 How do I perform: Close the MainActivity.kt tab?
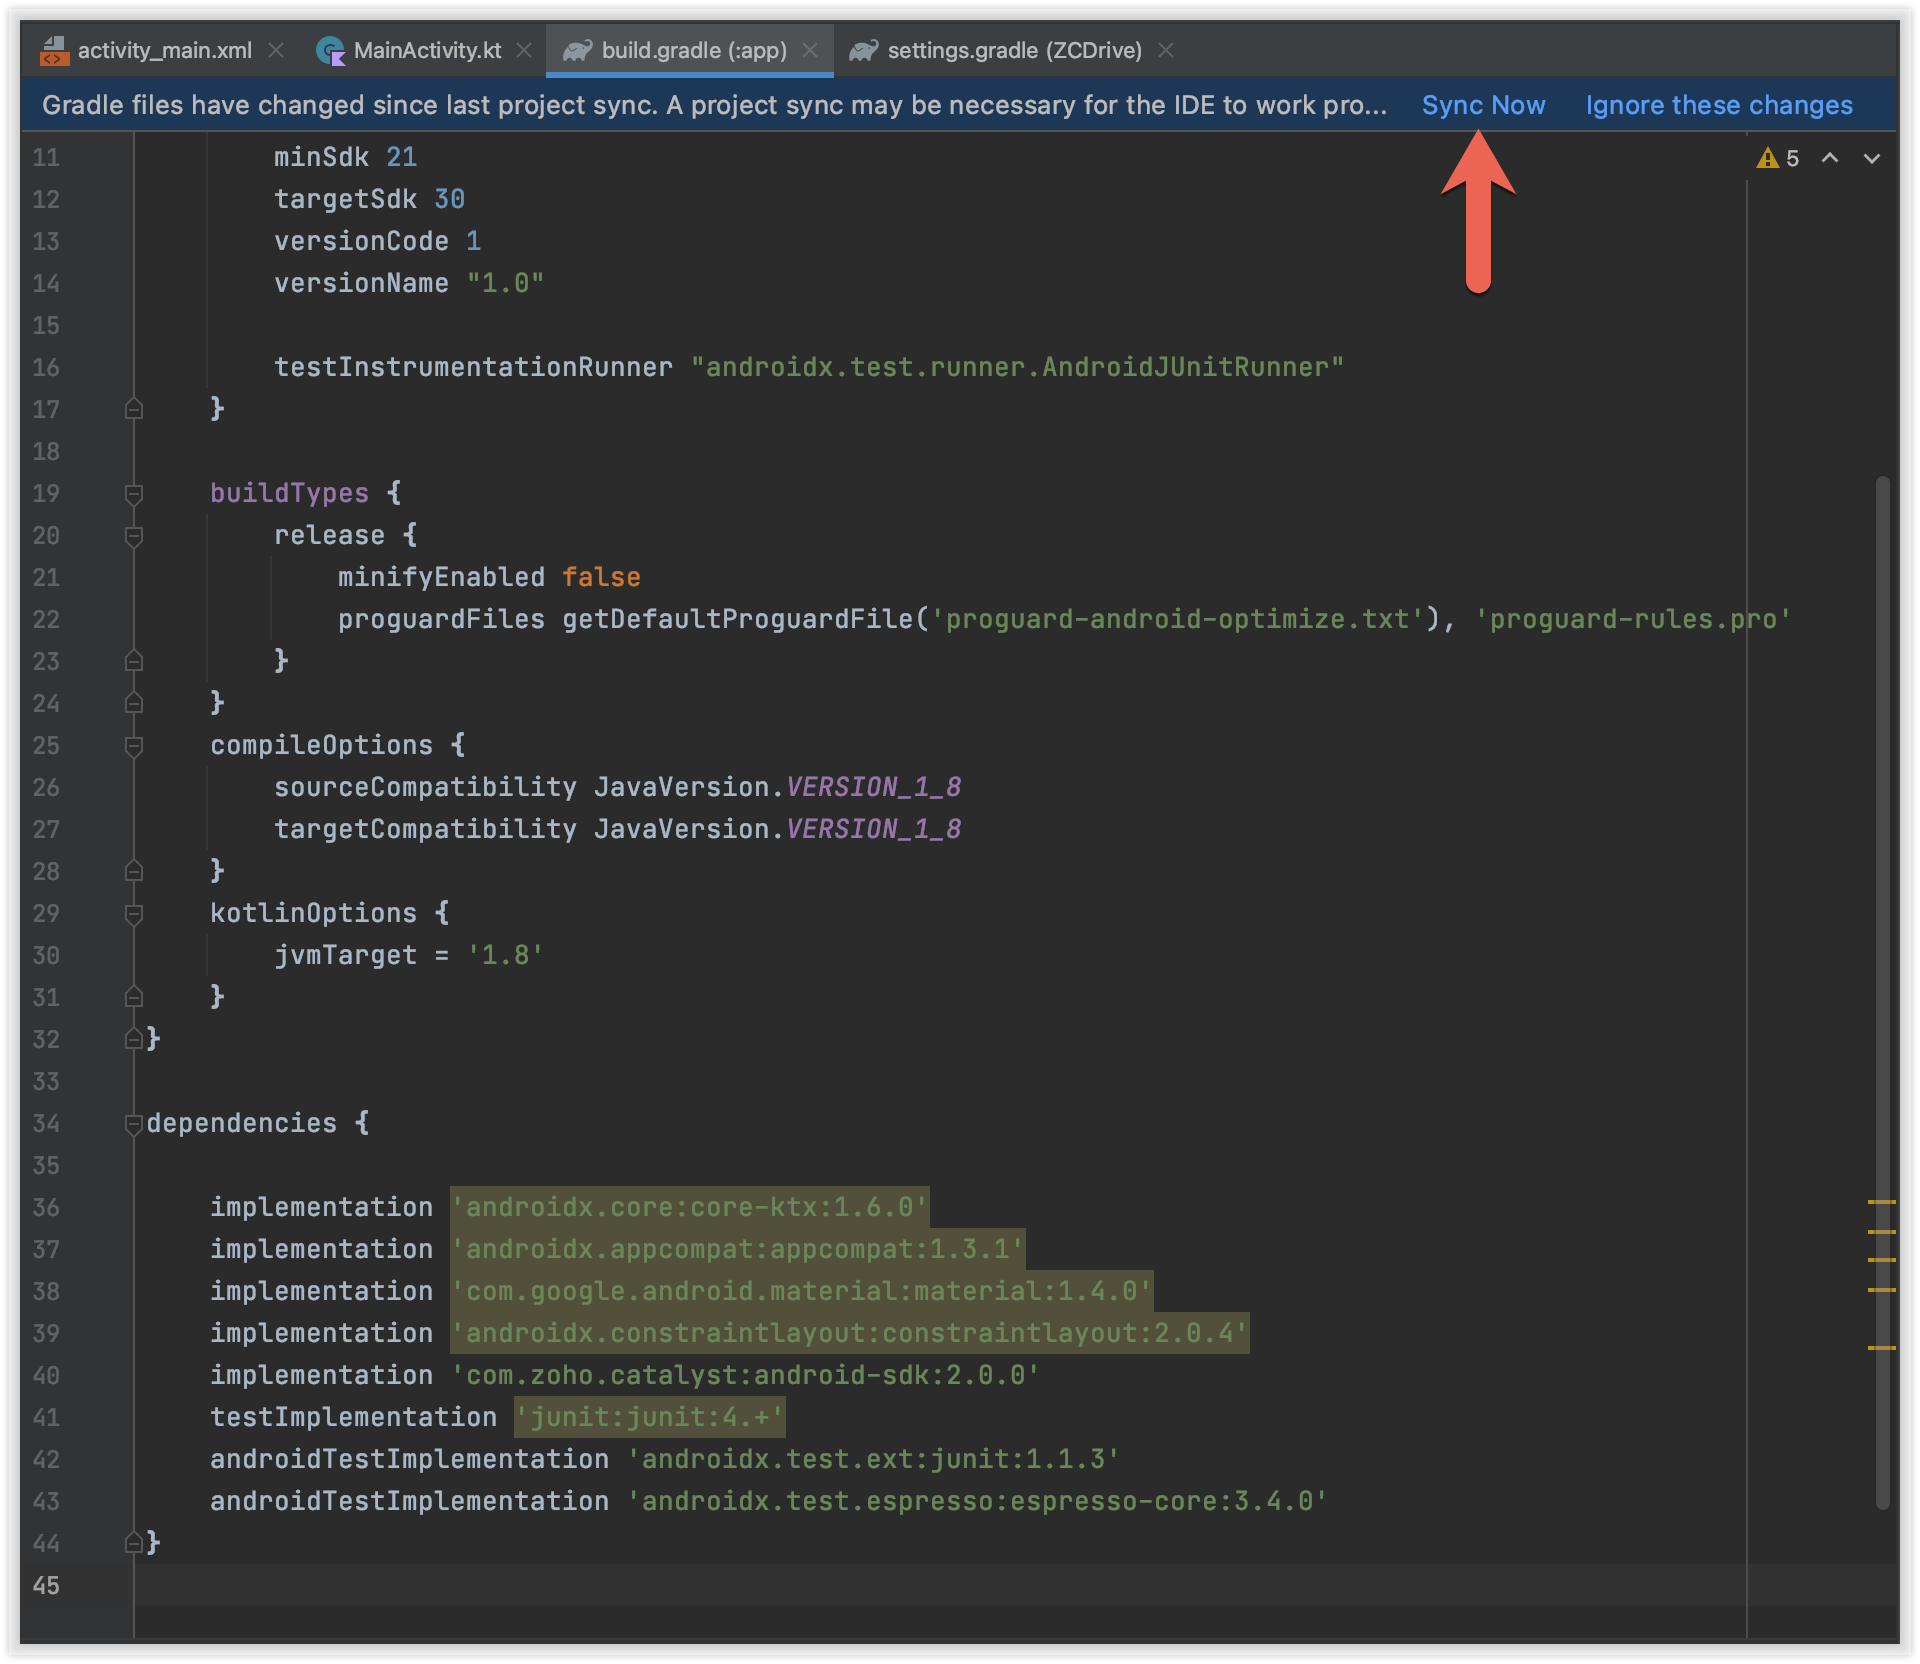(x=524, y=50)
